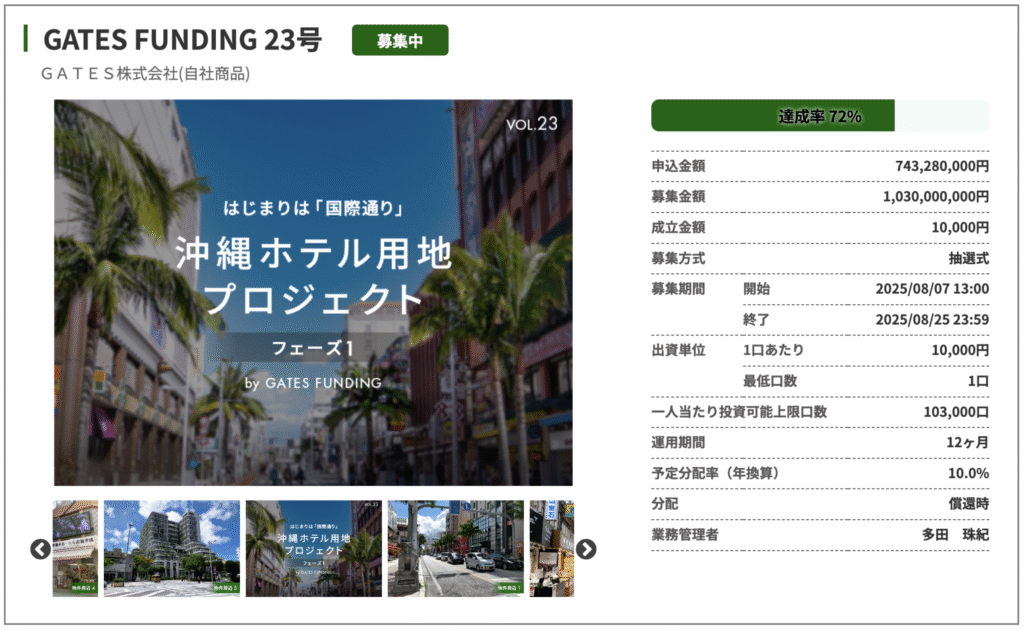Click the next thumbnail arrow icon
1024x631 pixels.
pos(586,549)
